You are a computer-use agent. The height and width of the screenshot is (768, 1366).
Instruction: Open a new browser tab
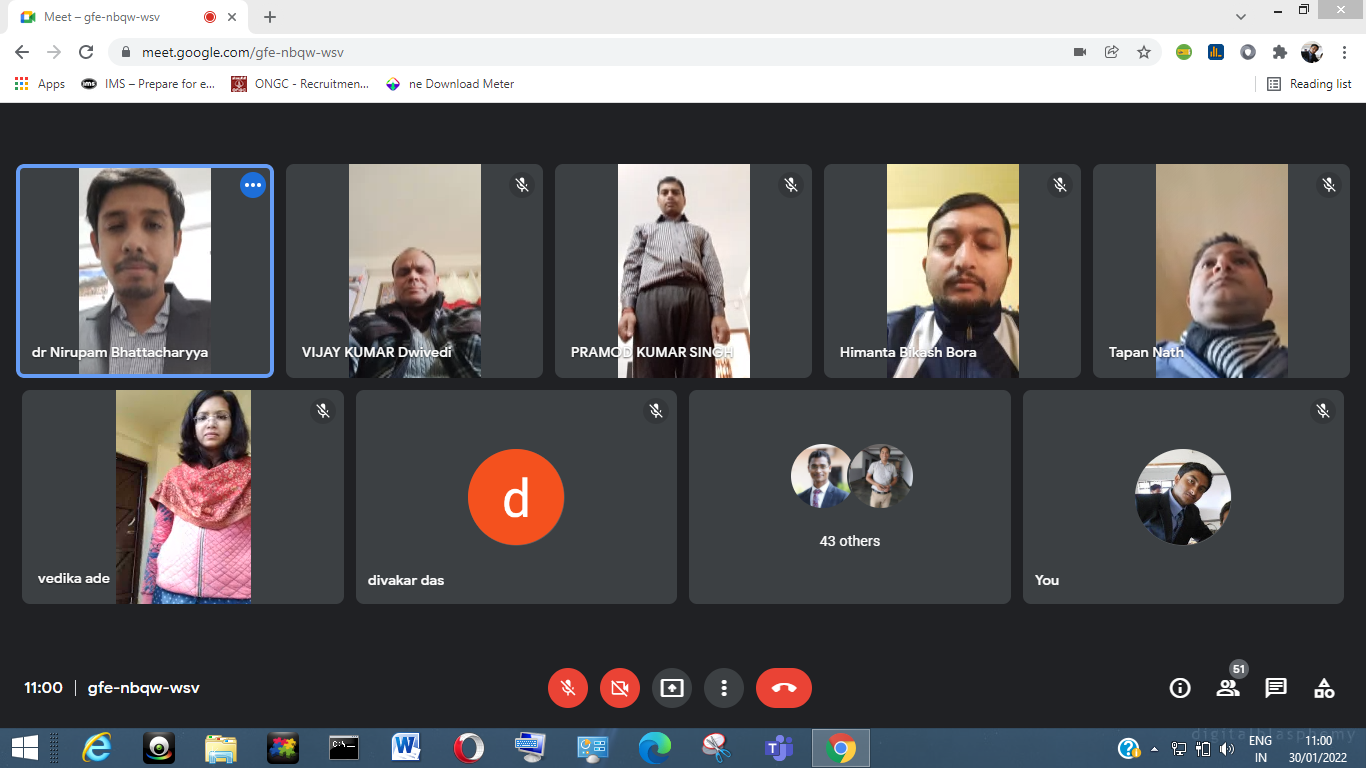270,17
